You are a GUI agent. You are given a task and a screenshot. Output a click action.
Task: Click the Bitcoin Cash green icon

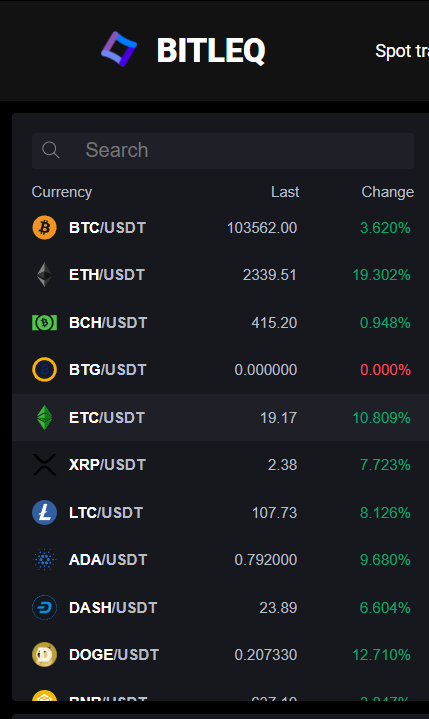pyautogui.click(x=44, y=323)
